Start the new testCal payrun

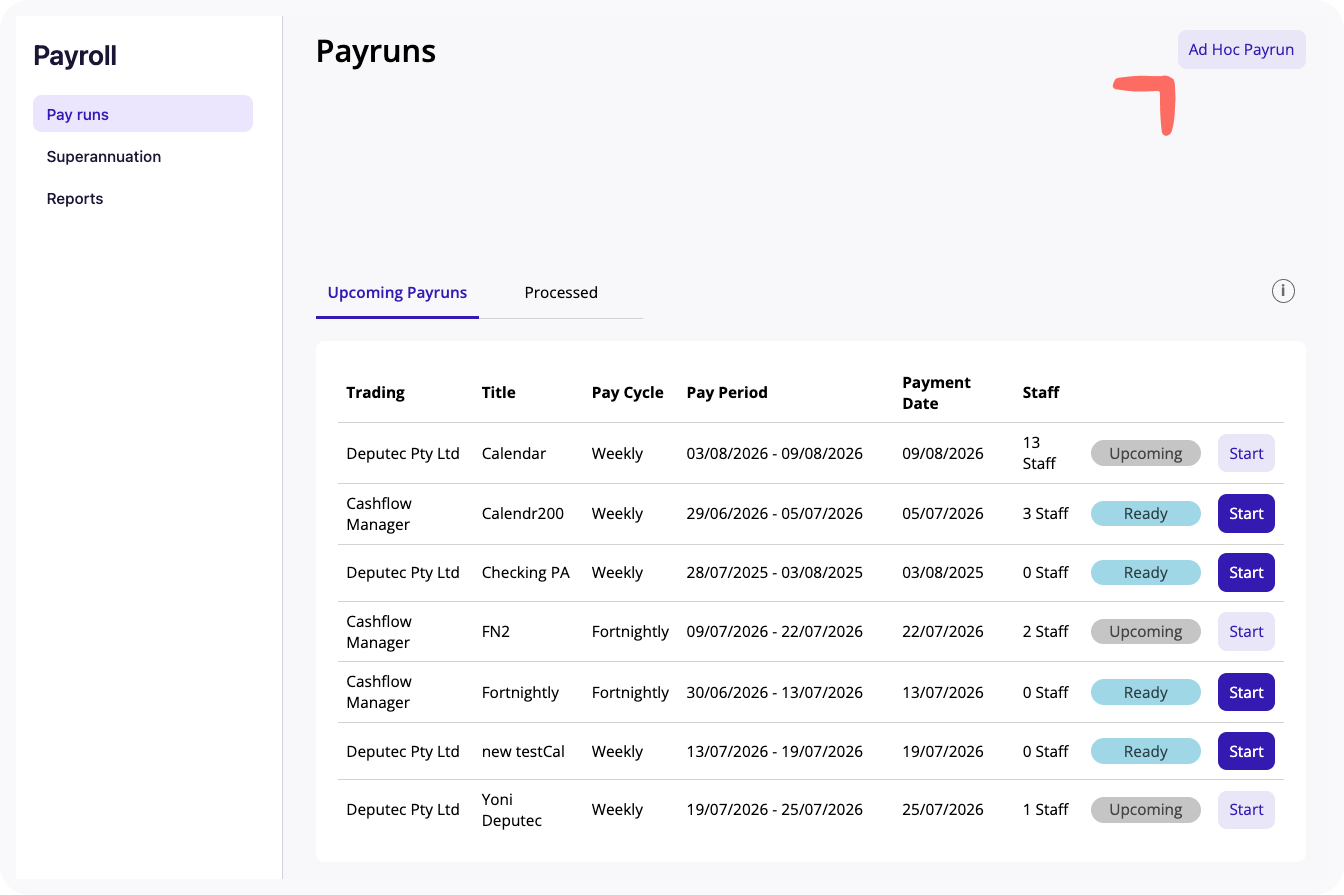1246,751
